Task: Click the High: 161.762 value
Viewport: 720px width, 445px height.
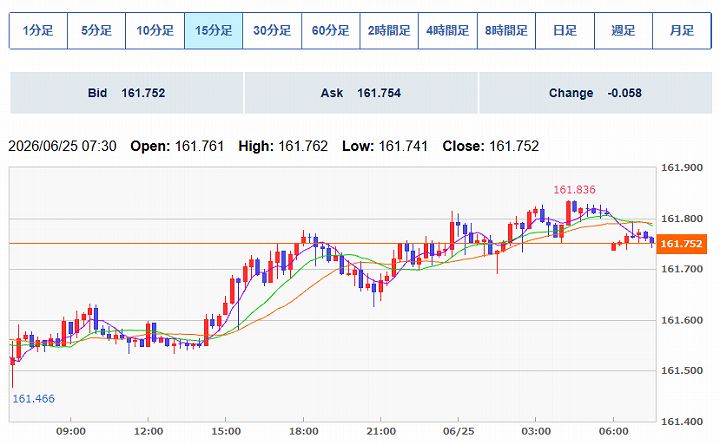Action: 283,146
